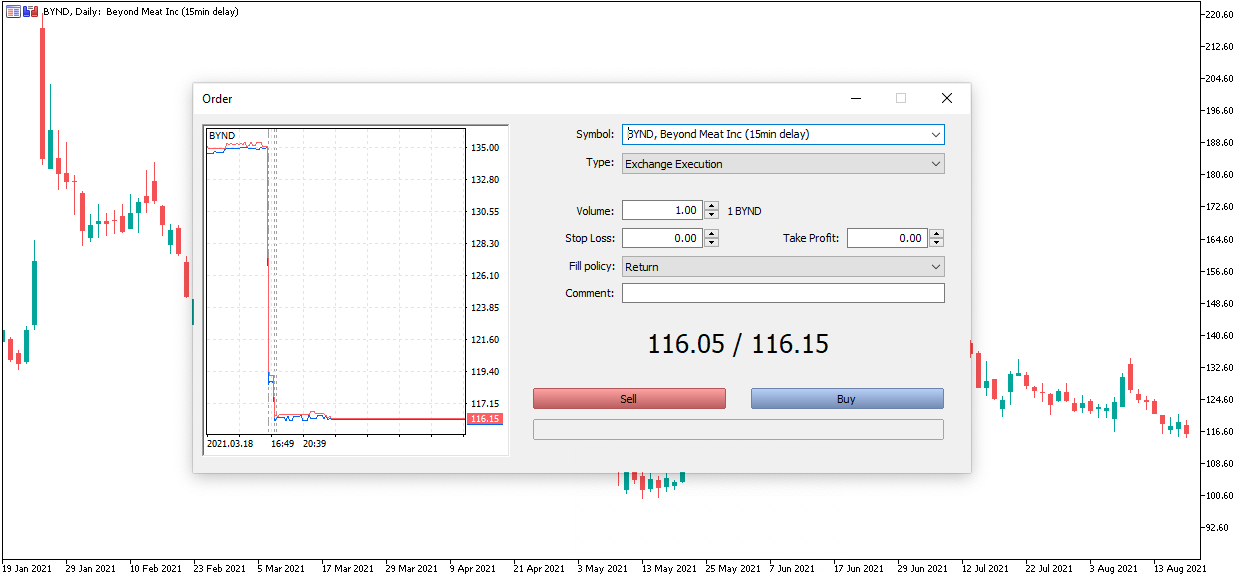Increase Stop Loss with the up arrow
The height and width of the screenshot is (575, 1241).
[711, 233]
